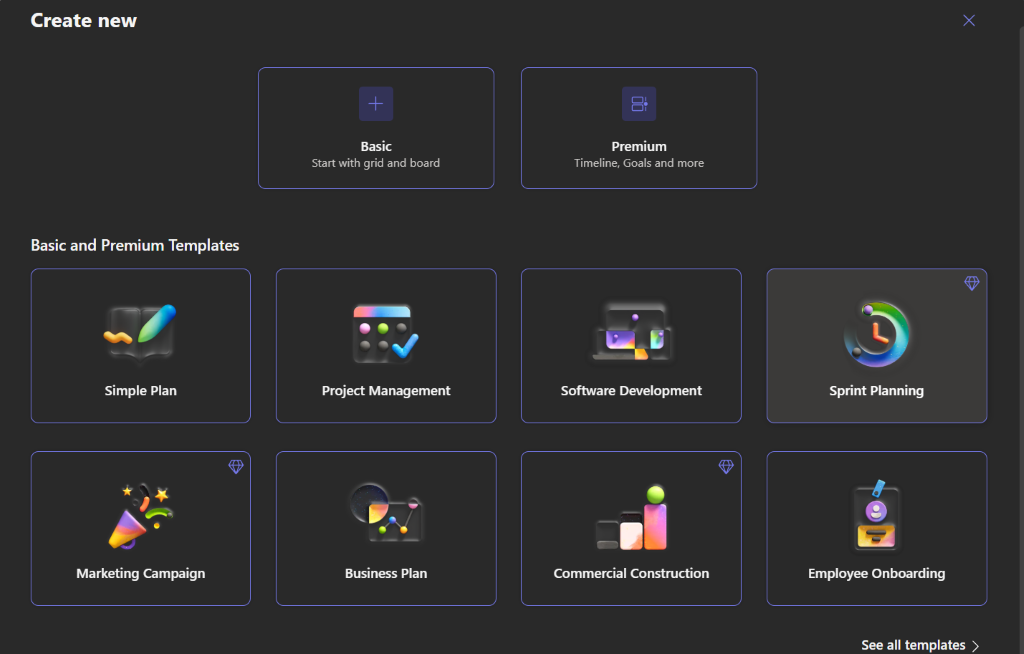Click the 'Timeline, Goals and more' description
This screenshot has height=654, width=1024.
[639, 163]
